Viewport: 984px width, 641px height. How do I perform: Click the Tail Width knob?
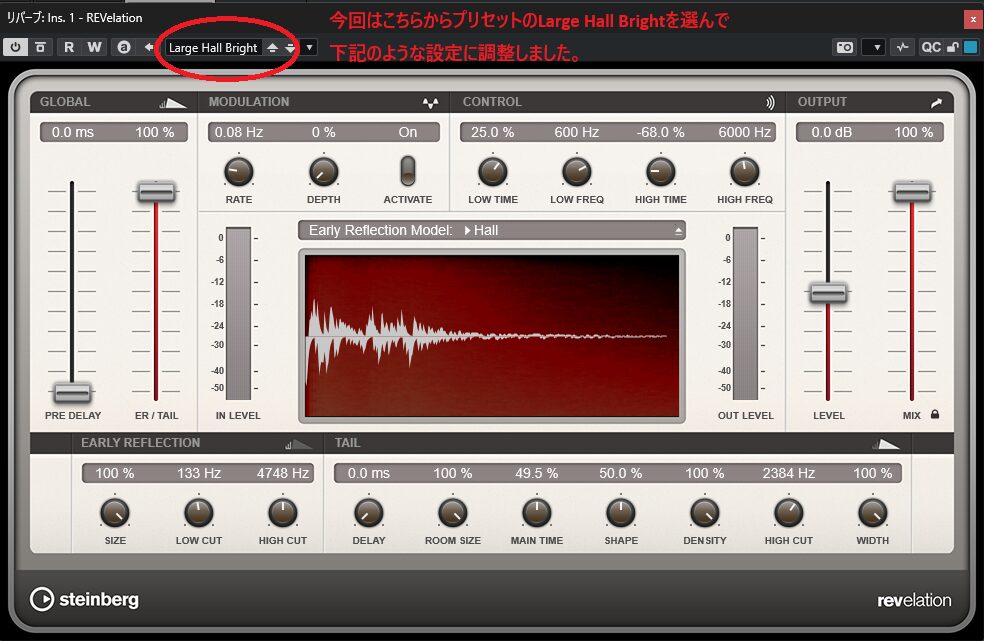(x=873, y=513)
